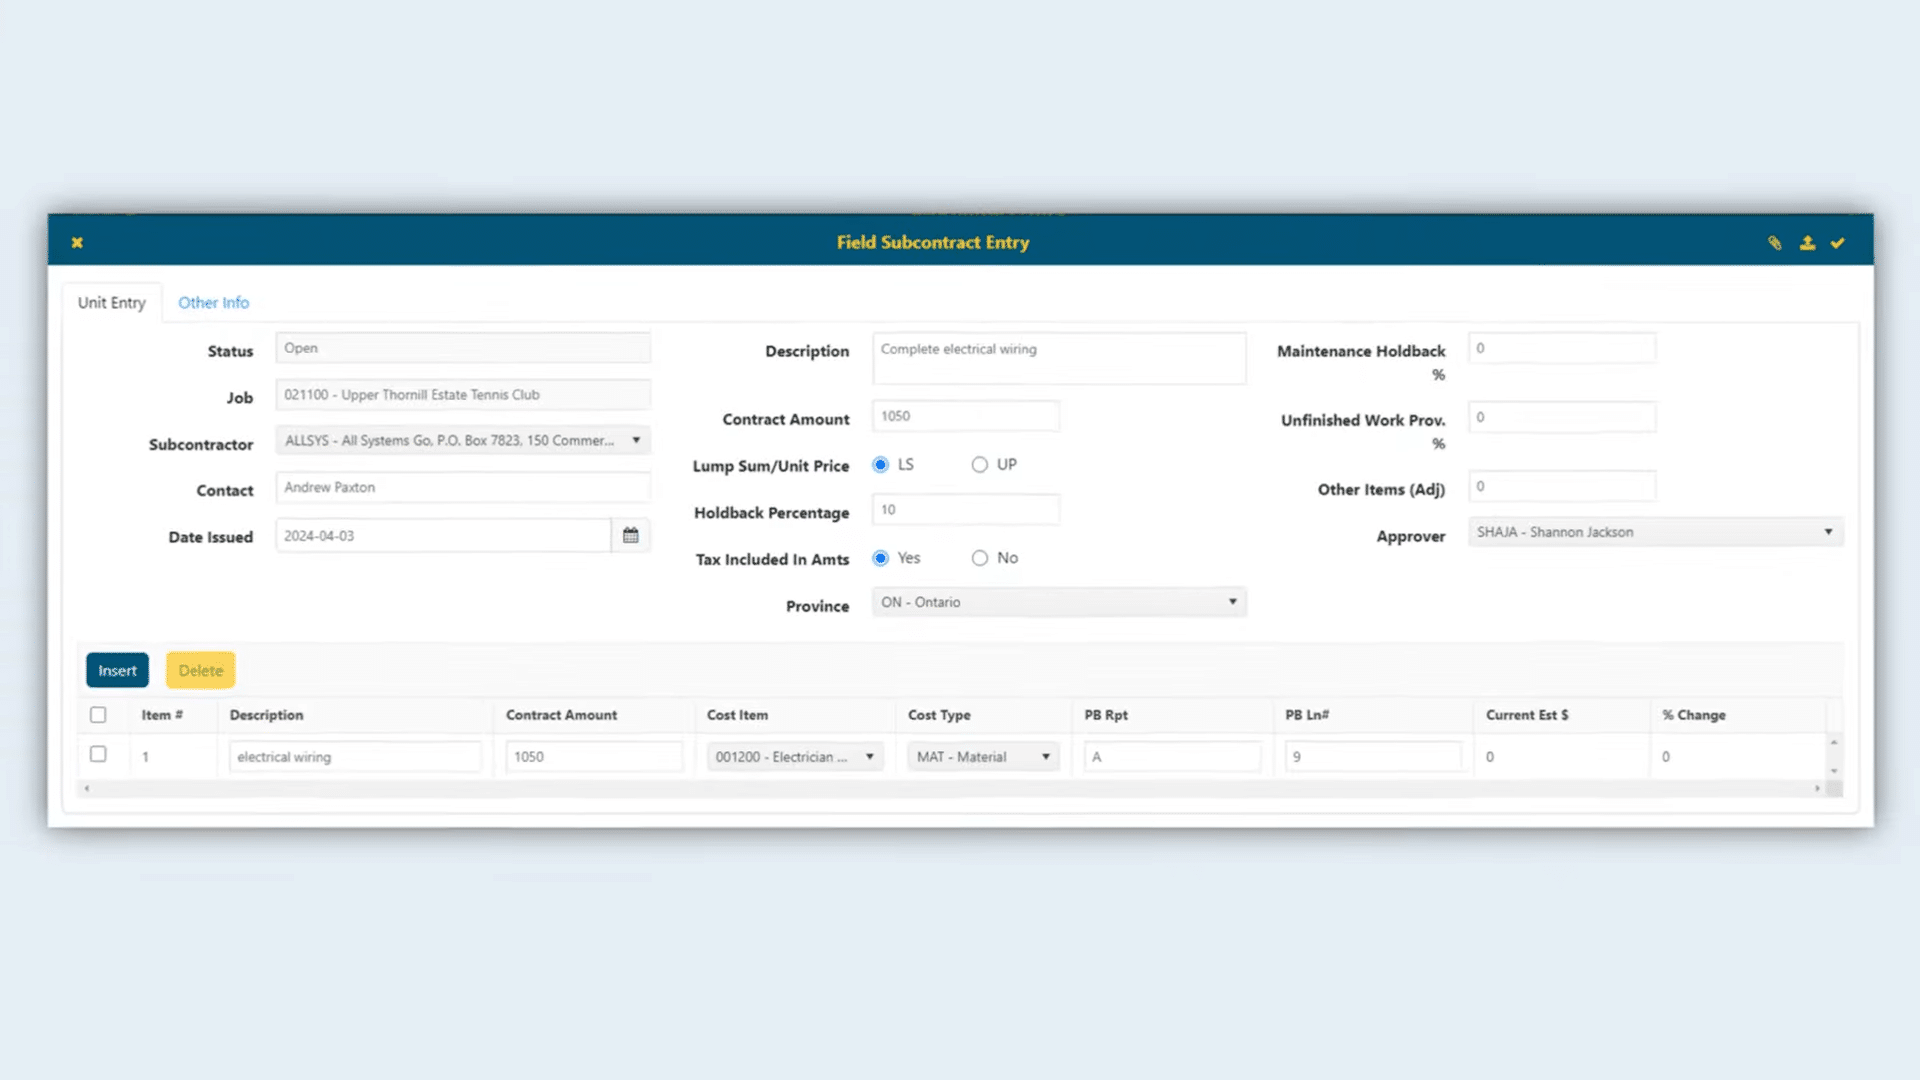This screenshot has width=1920, height=1080.
Task: Click the Insert button
Action: tap(117, 670)
